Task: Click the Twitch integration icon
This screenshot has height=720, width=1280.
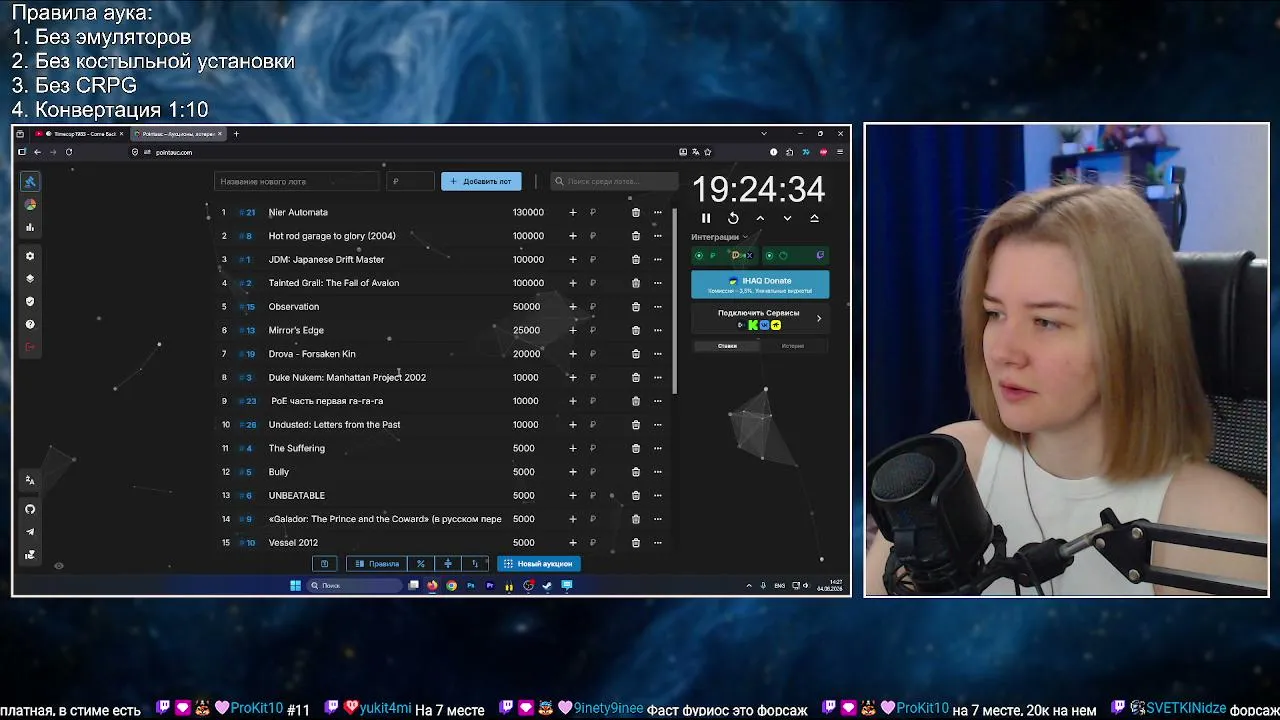Action: pos(820,256)
